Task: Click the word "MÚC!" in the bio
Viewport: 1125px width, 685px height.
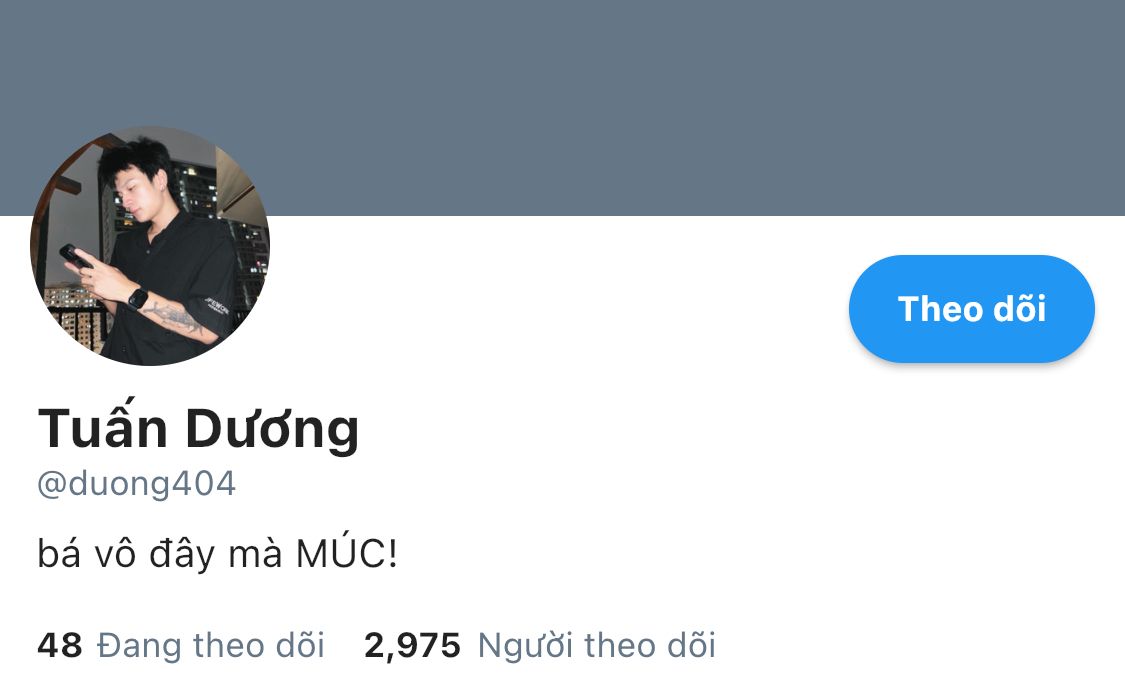Action: pos(347,554)
